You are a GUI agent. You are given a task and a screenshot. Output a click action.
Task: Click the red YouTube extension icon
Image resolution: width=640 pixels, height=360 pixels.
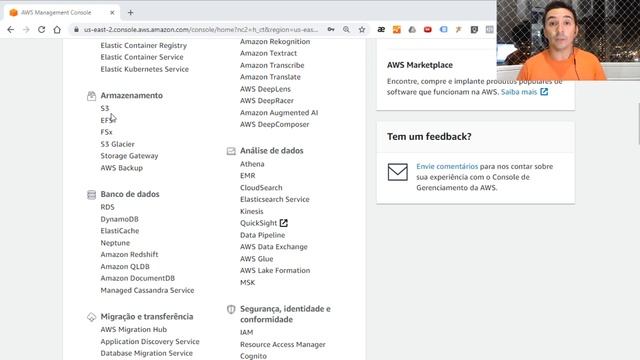point(428,29)
